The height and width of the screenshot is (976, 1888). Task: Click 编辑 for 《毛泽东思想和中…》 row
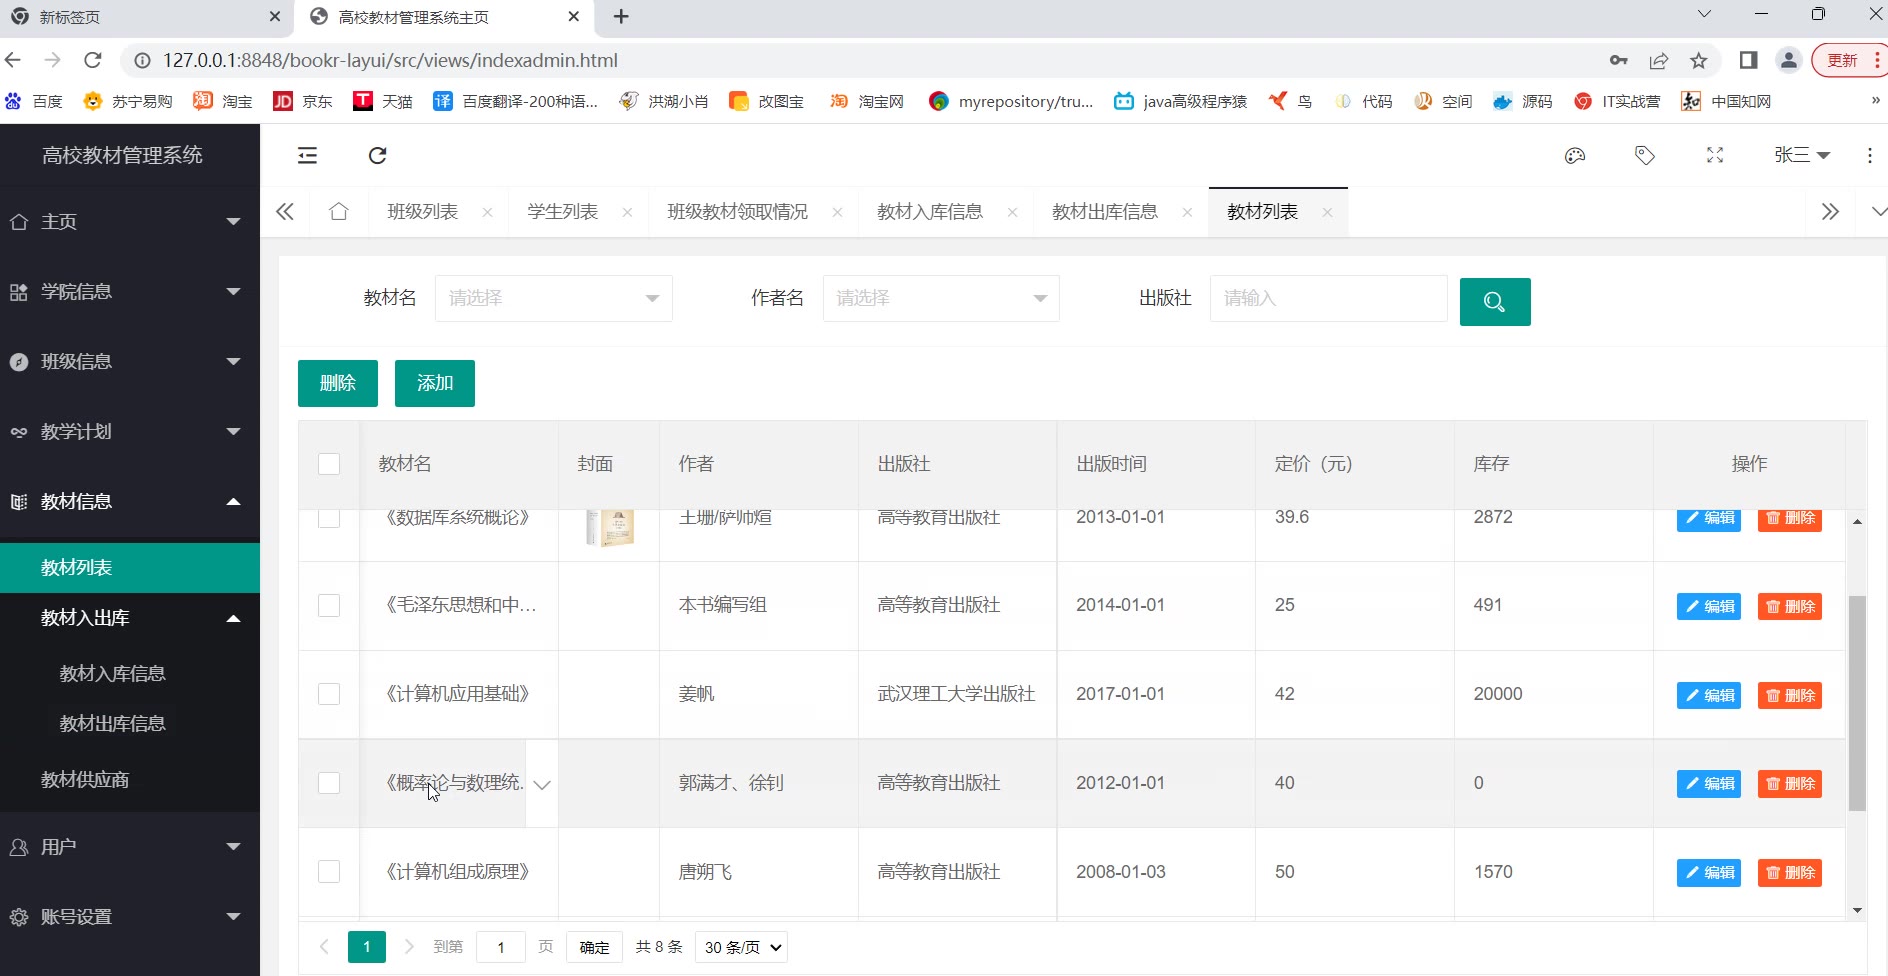1708,606
